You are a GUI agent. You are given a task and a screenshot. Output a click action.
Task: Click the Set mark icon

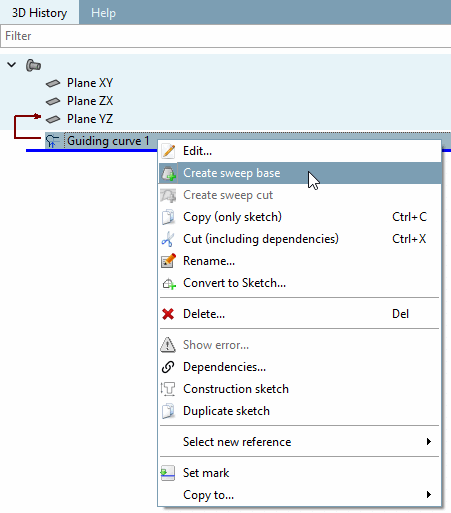click(x=168, y=473)
